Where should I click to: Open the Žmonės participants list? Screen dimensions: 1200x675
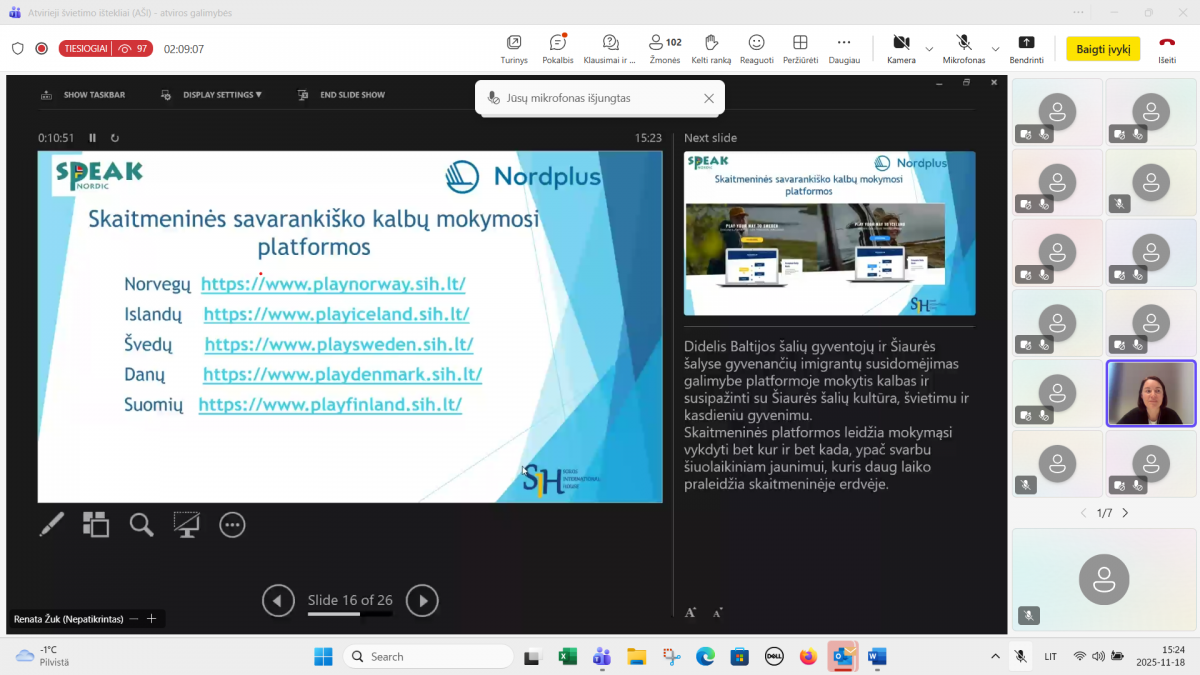tap(664, 47)
